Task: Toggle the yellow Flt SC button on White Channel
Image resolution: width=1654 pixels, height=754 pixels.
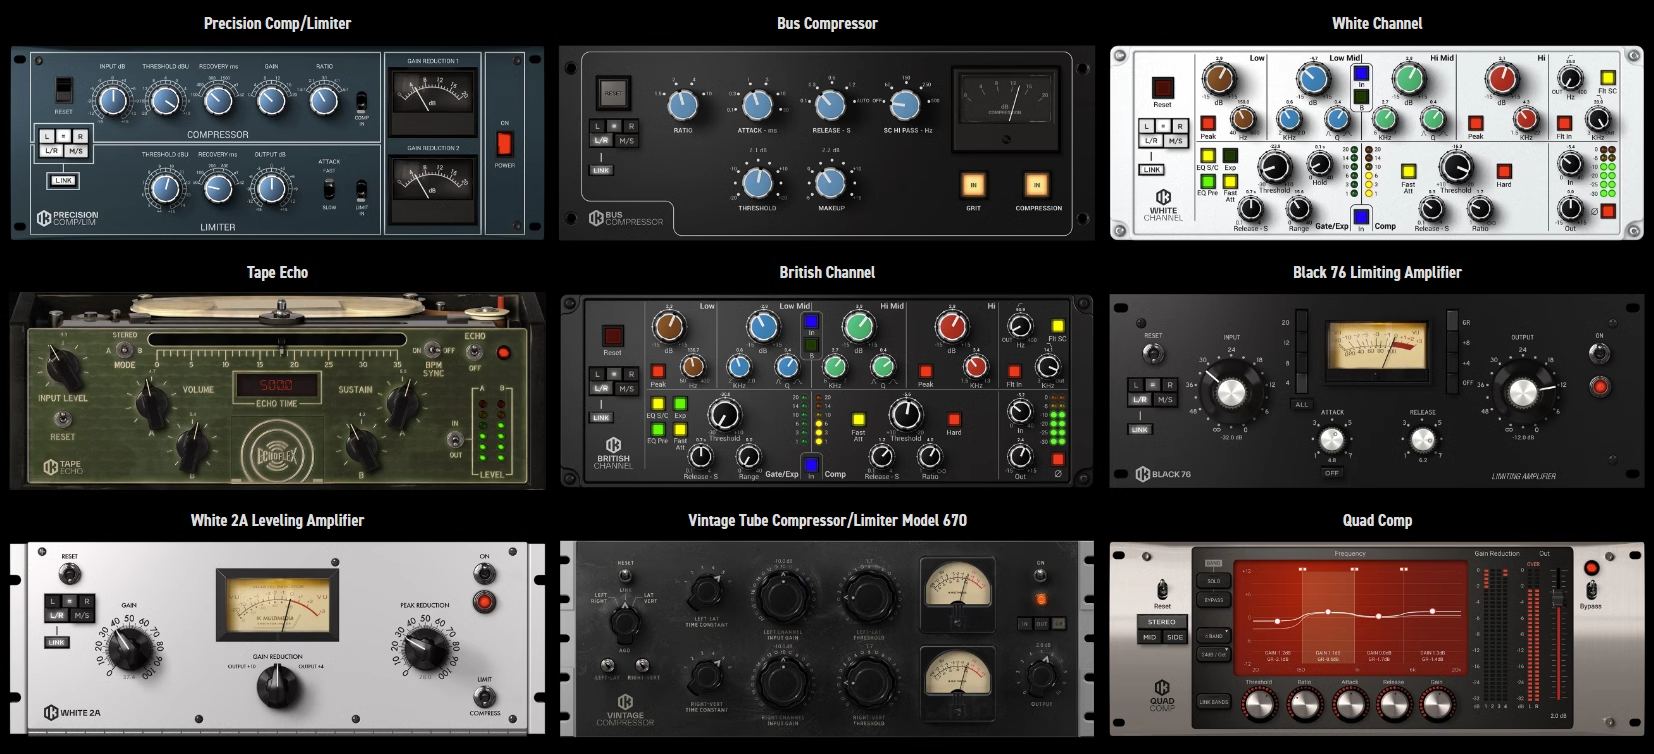Action: point(1607,78)
